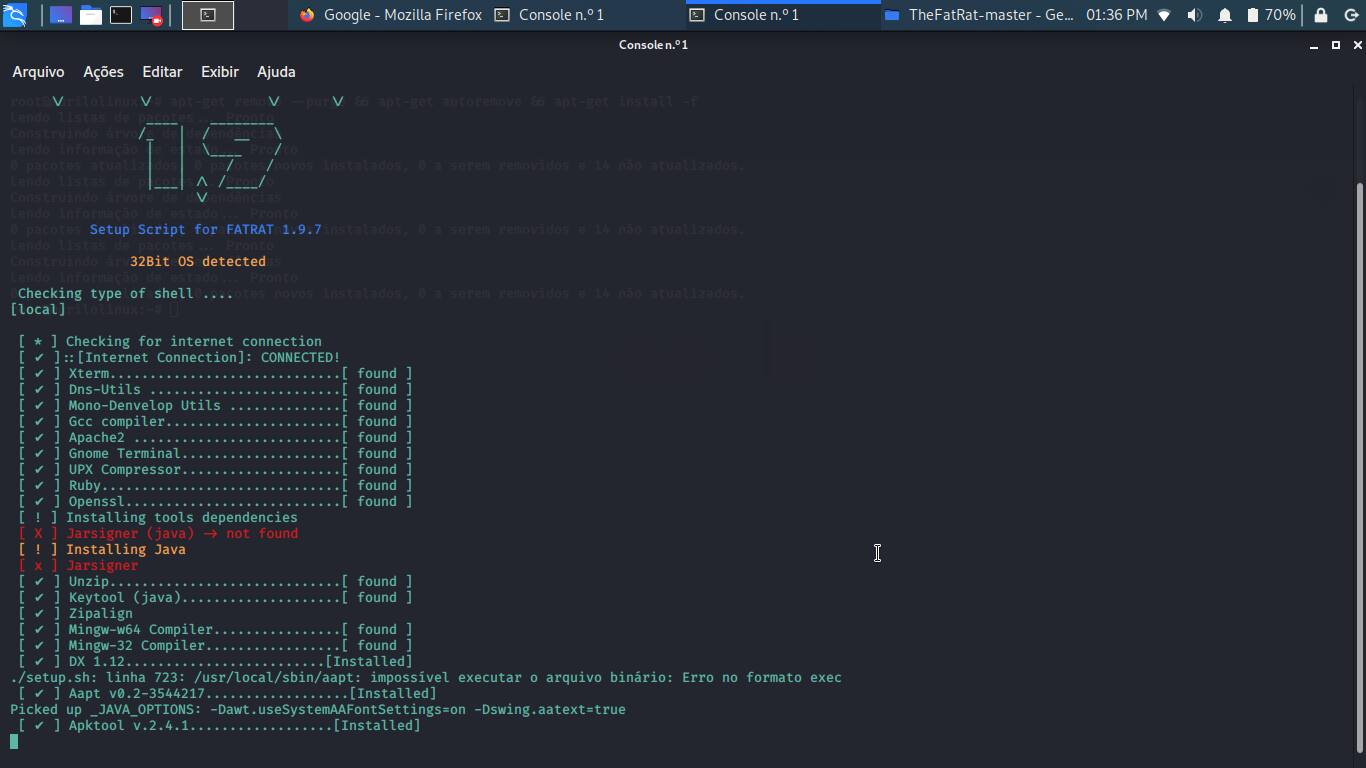Click the 'Aapt v0.2-3544217' Installed line

pos(227,693)
